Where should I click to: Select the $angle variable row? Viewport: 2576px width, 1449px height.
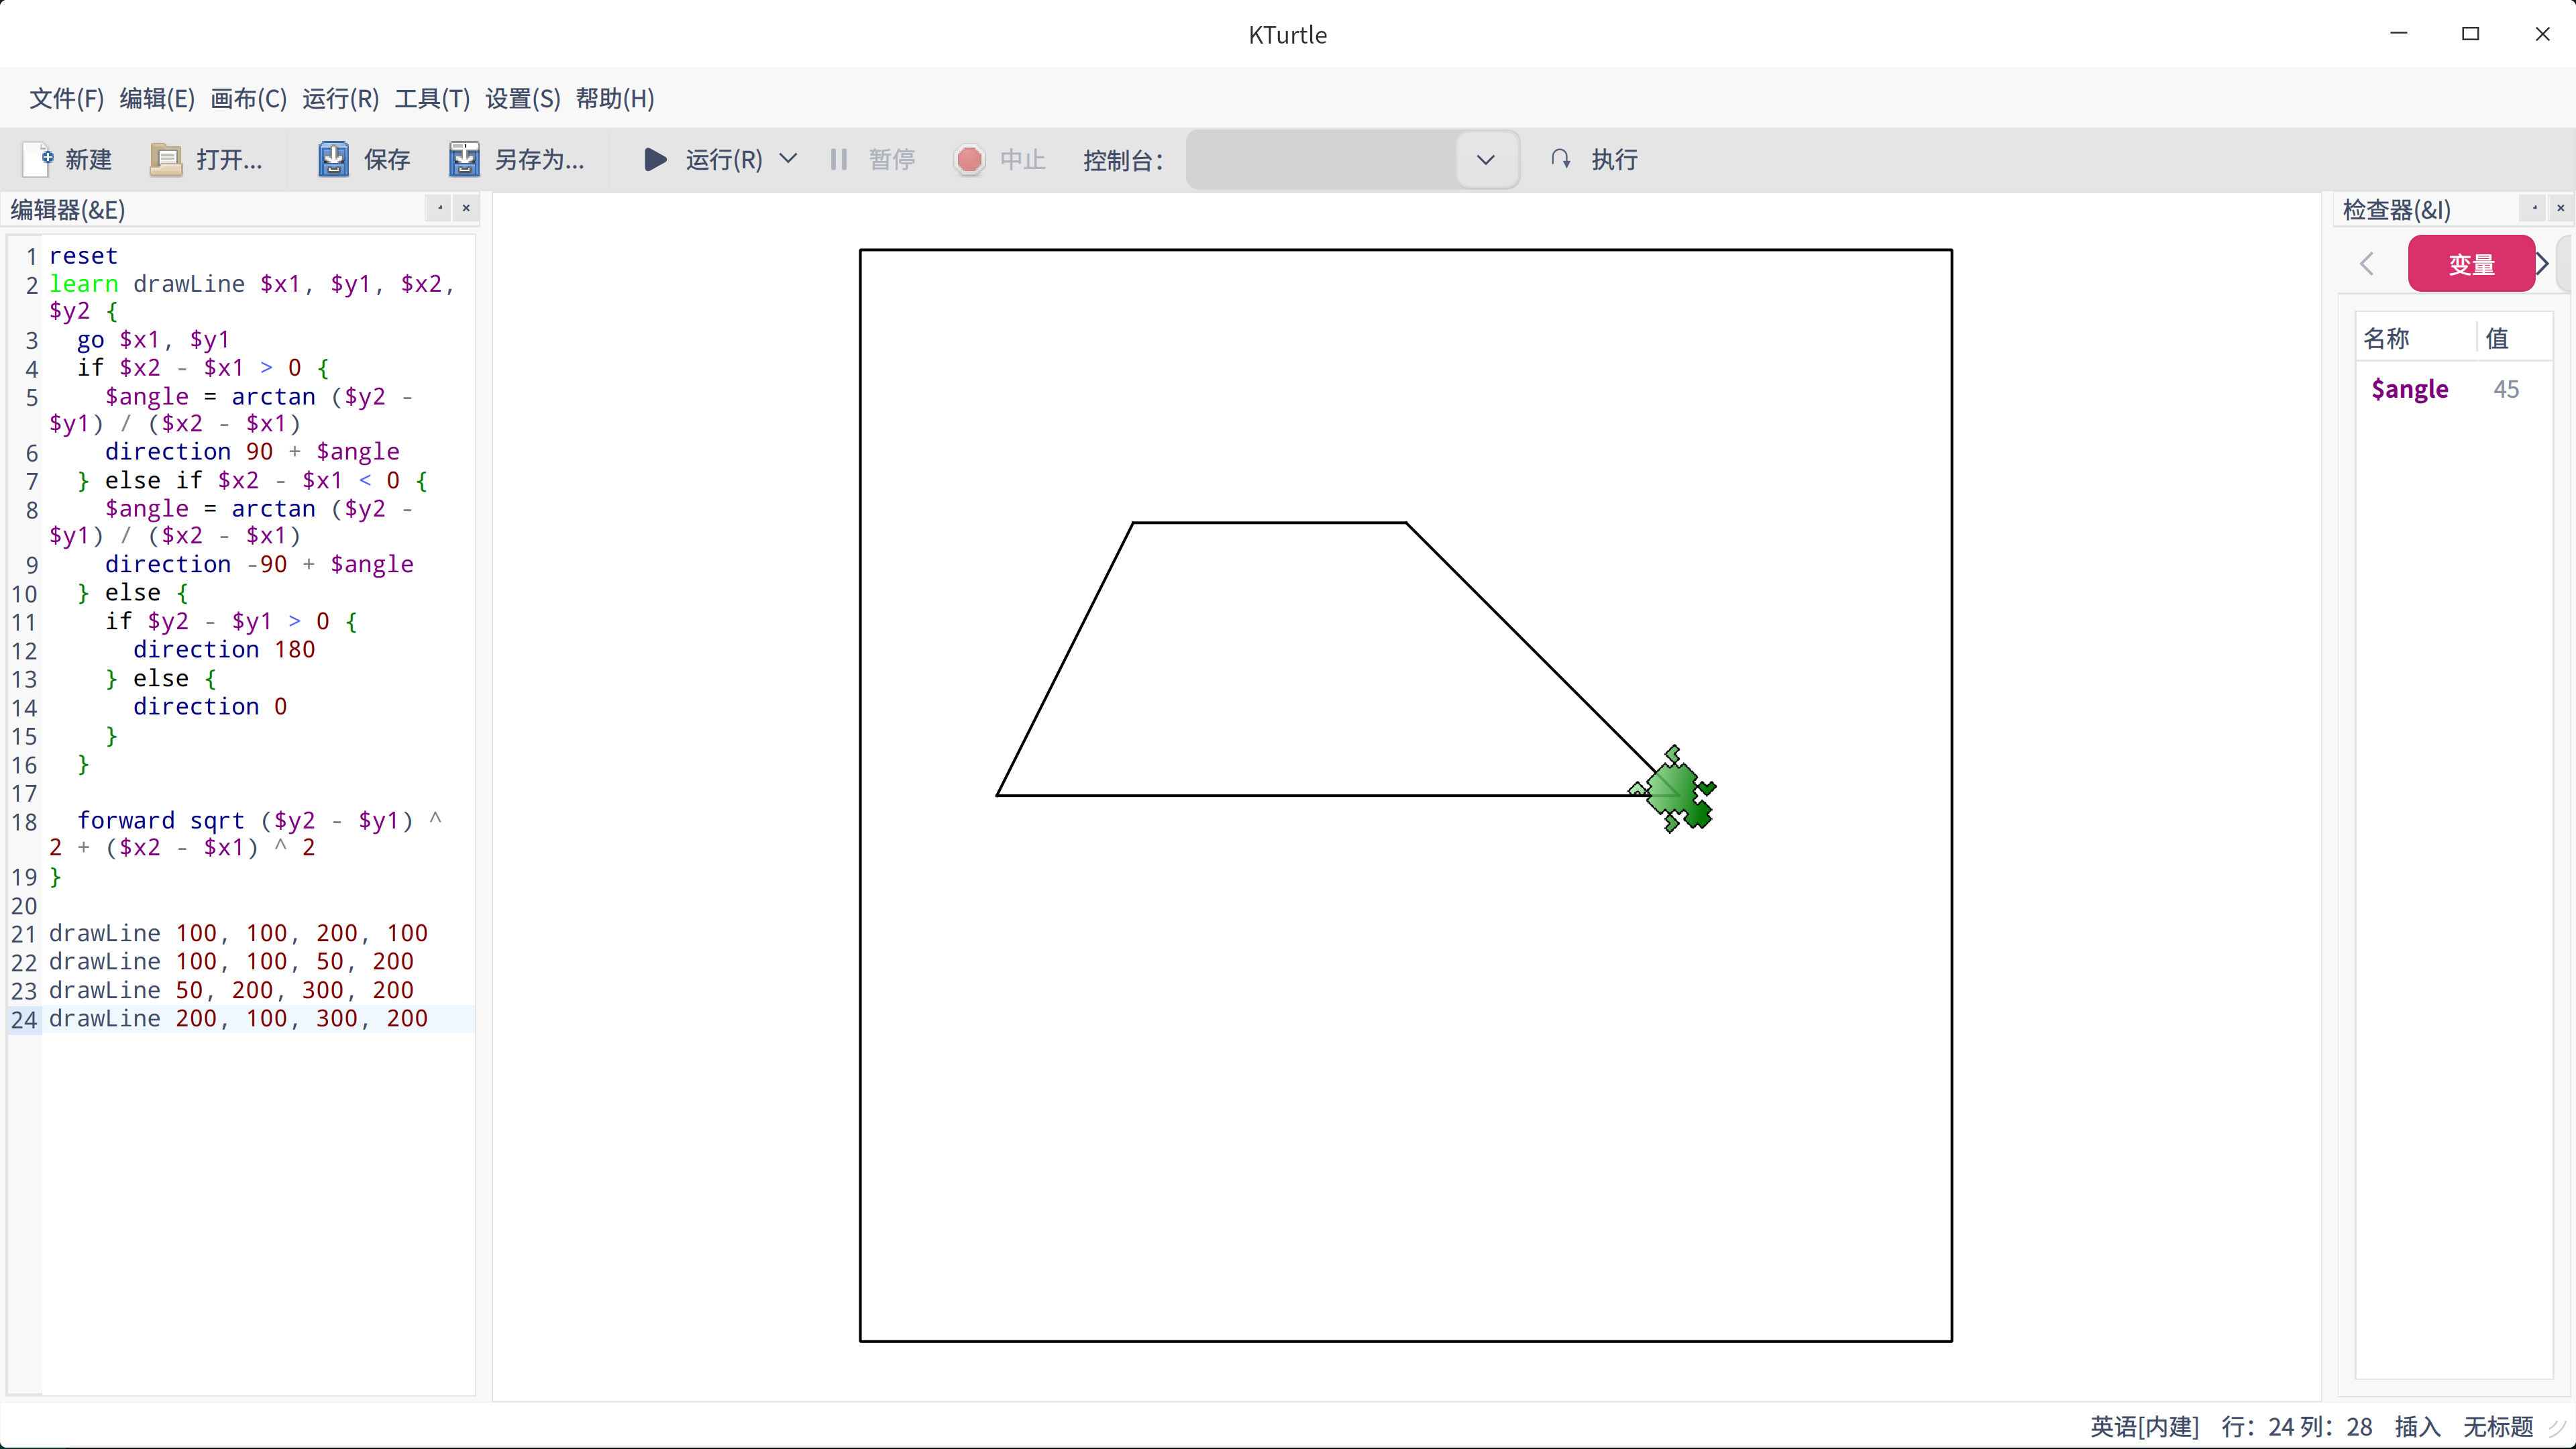pos(2454,389)
